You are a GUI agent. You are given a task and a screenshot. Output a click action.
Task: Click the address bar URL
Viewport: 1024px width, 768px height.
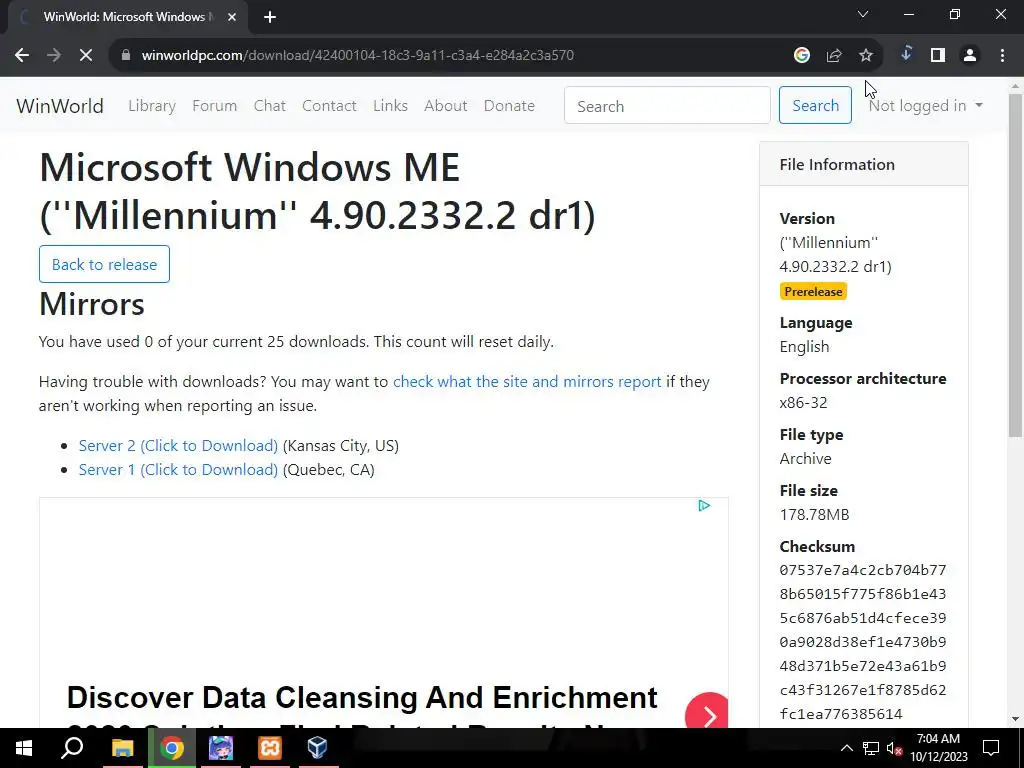point(358,55)
